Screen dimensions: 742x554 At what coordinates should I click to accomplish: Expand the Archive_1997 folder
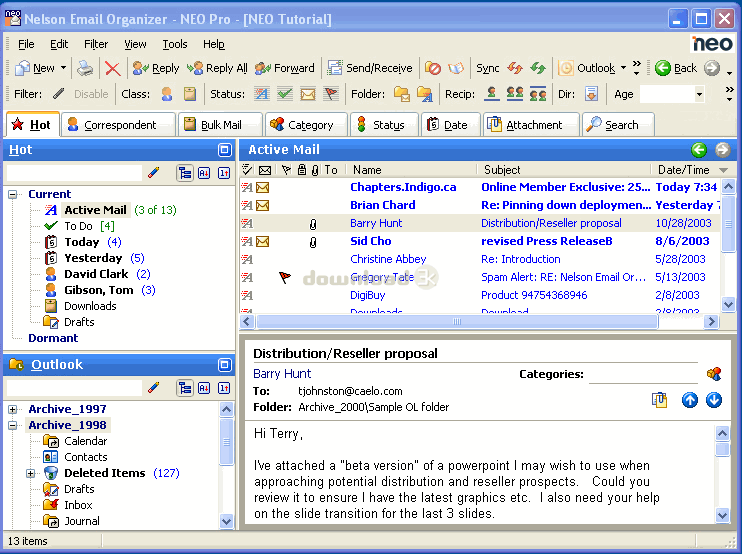[13, 409]
